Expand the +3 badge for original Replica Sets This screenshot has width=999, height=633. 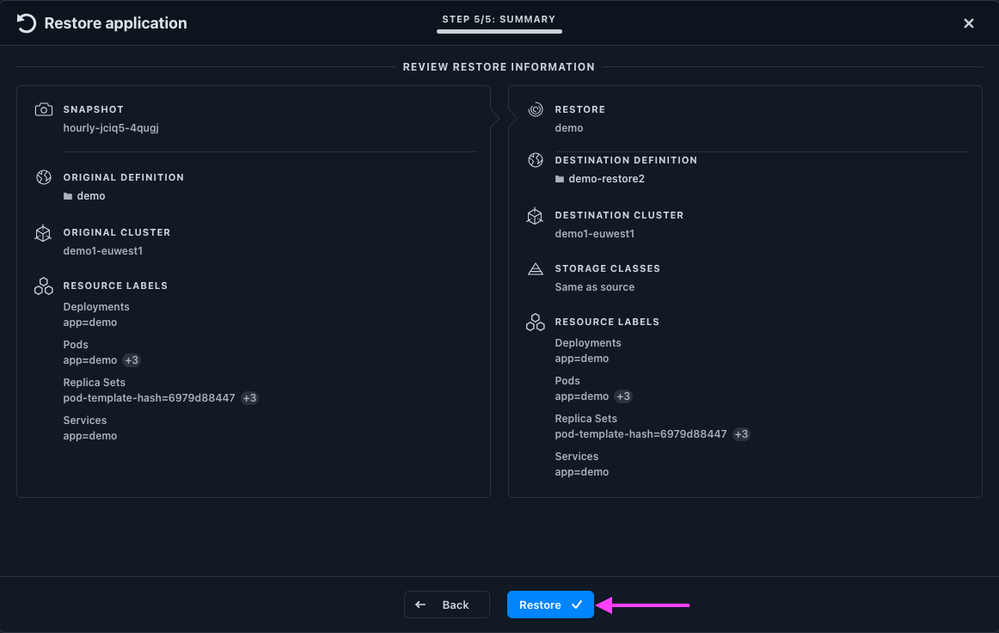pos(249,398)
